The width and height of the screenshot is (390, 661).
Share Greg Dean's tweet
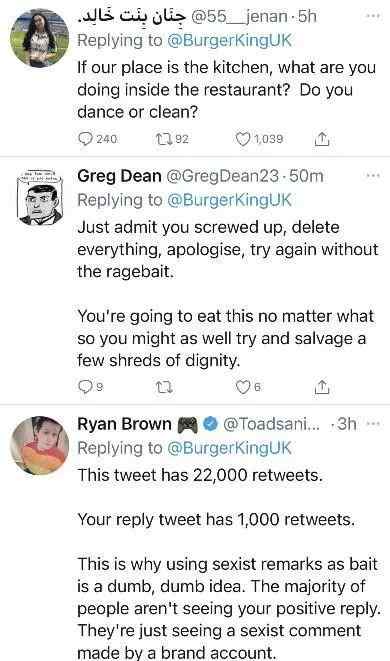[x=322, y=386]
